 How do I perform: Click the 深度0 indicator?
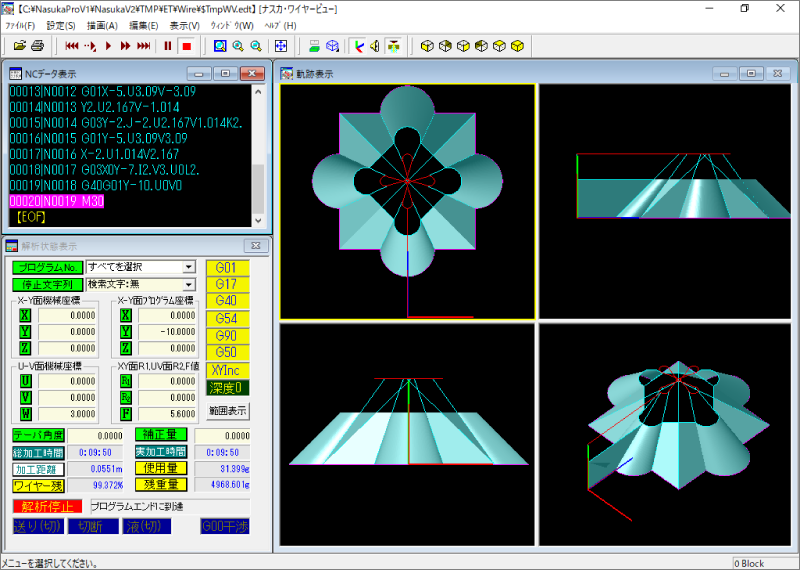point(228,388)
